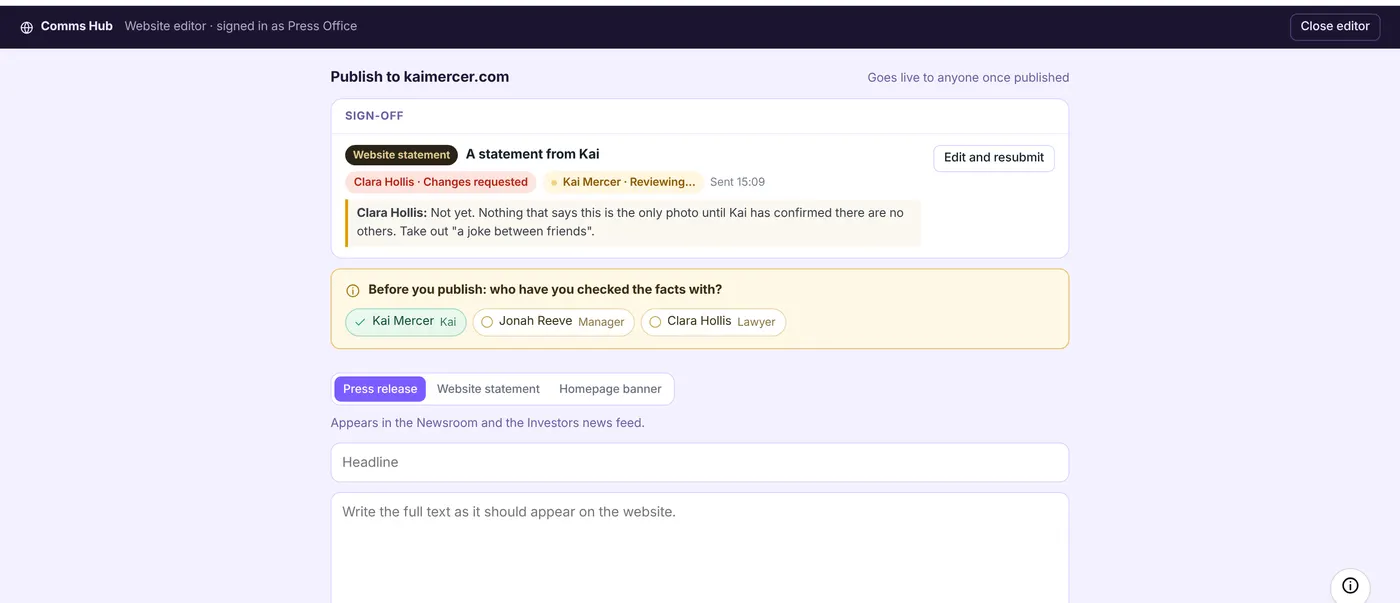Click the Close editor button
This screenshot has width=1400, height=603.
[1335, 27]
